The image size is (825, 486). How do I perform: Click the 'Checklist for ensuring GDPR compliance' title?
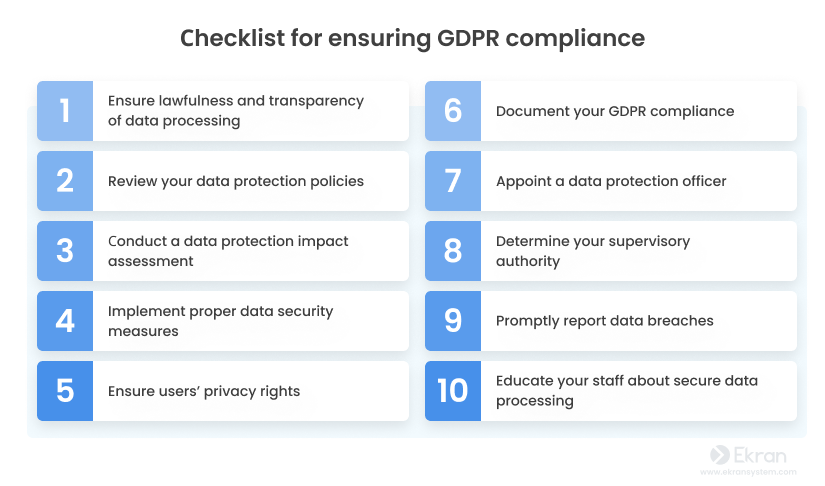coord(412,38)
